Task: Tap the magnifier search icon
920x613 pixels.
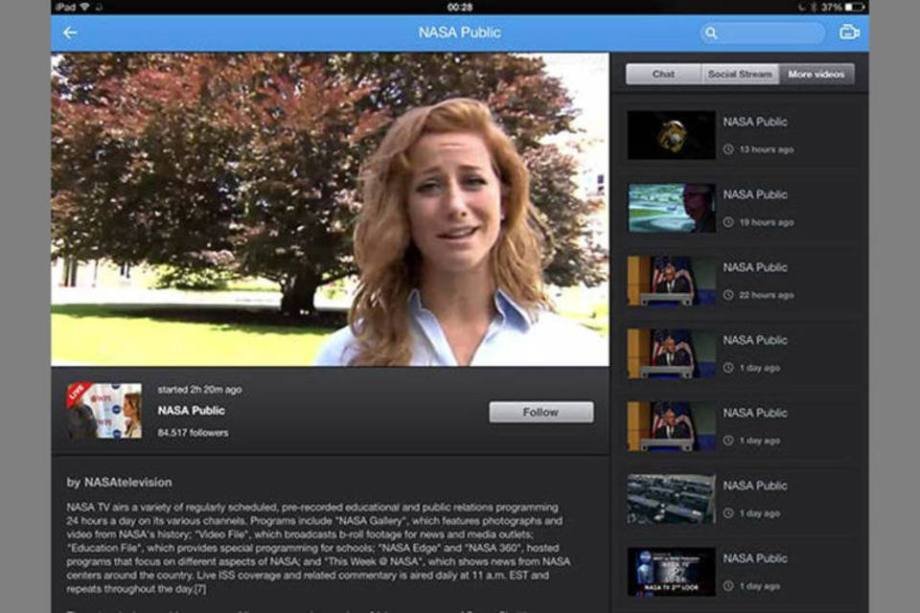Action: click(711, 33)
